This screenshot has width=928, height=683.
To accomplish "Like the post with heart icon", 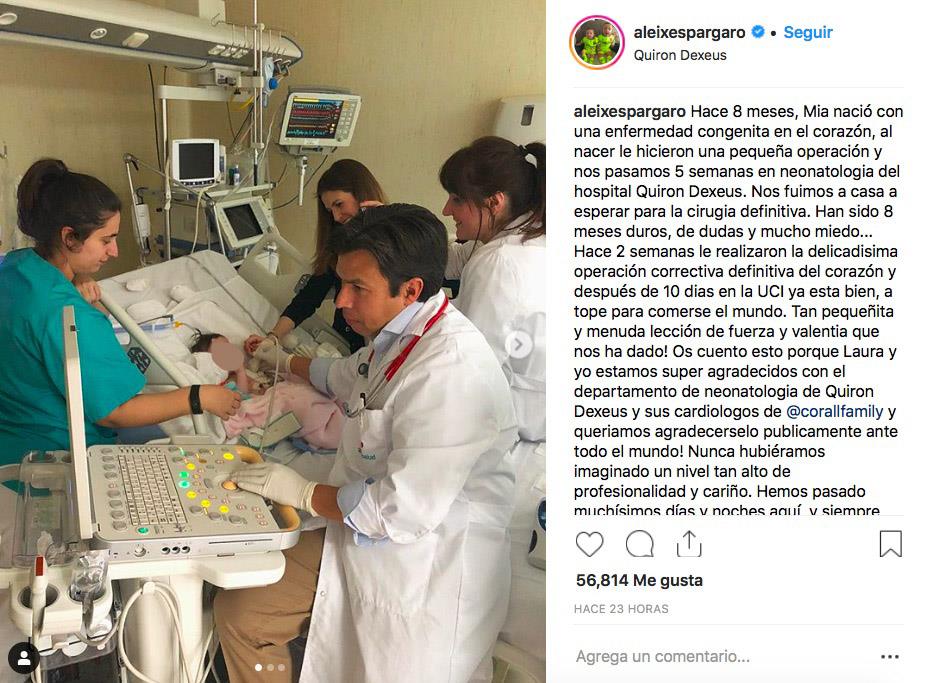I will click(x=589, y=544).
